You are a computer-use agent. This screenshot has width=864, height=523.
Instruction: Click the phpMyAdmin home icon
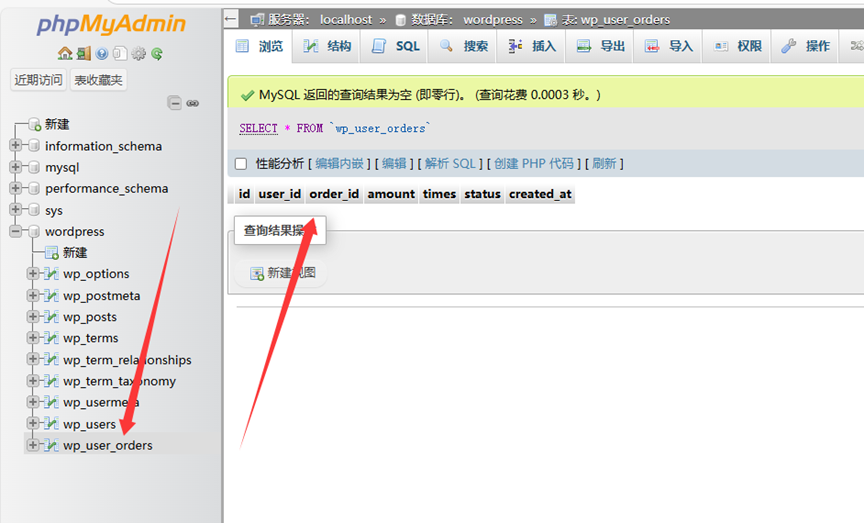pos(65,53)
